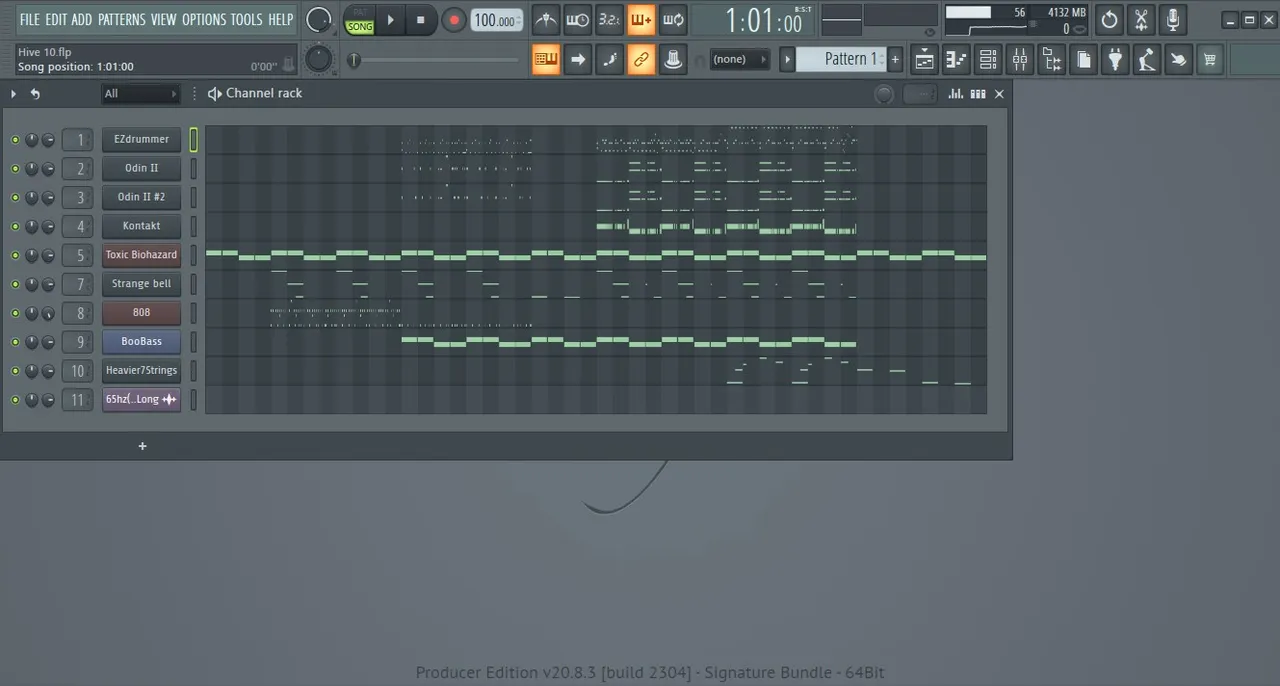The width and height of the screenshot is (1280, 686).
Task: Toggle the loop recording icon
Action: [673, 19]
